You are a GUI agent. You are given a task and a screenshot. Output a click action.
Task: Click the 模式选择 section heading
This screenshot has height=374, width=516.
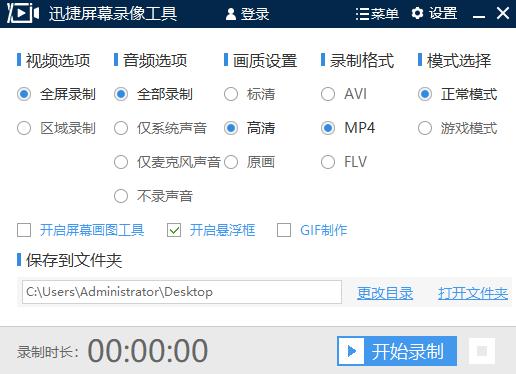(x=459, y=61)
